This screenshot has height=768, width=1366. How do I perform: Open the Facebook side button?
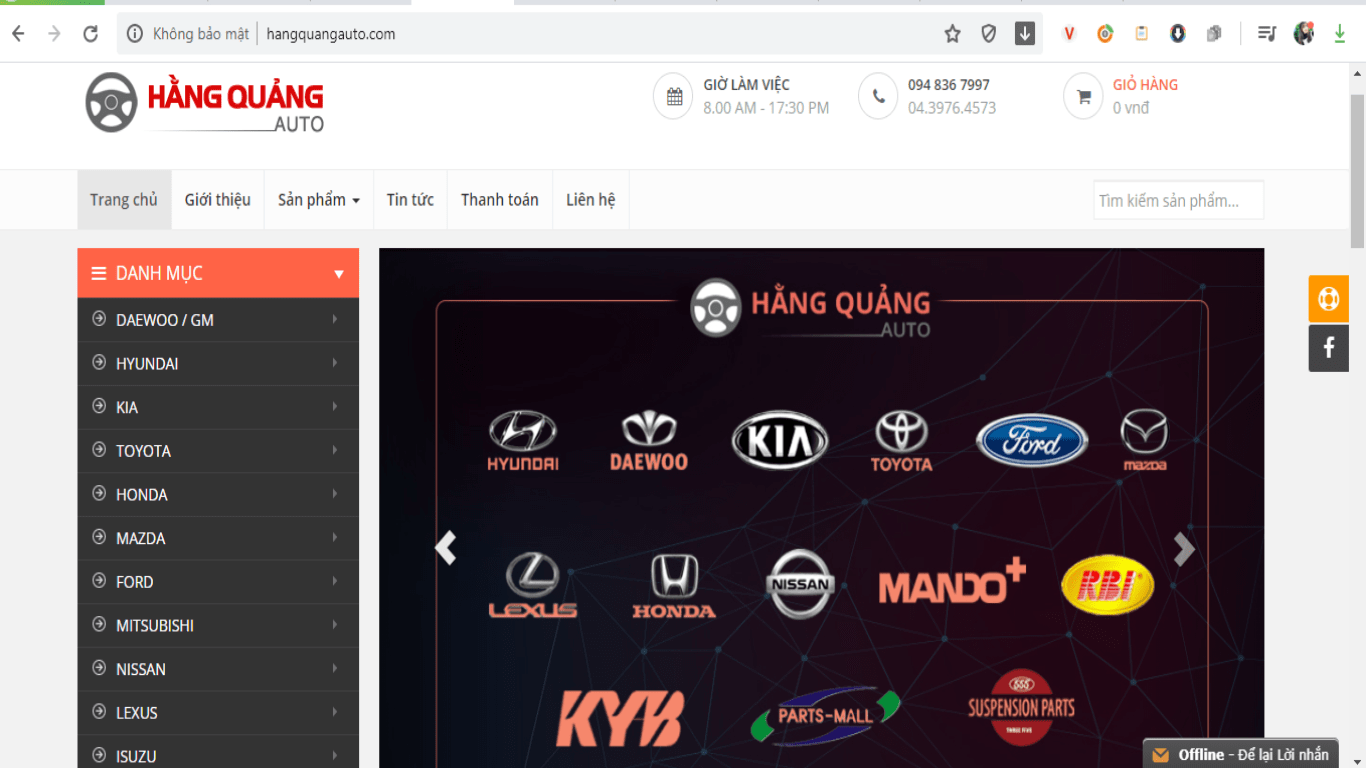(1329, 348)
